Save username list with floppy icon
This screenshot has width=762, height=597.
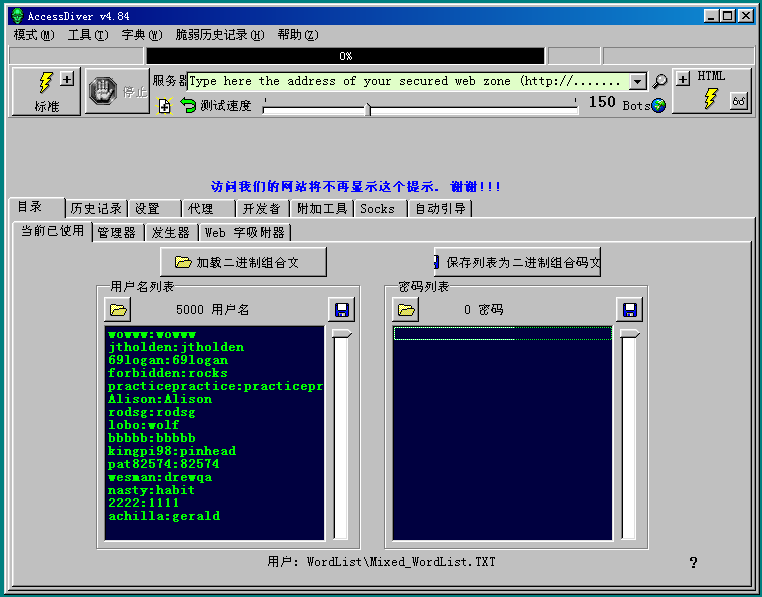click(341, 310)
